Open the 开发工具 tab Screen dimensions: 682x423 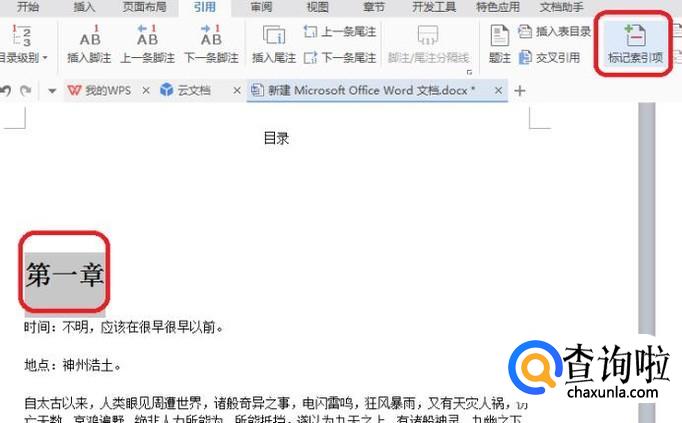pyautogui.click(x=434, y=7)
